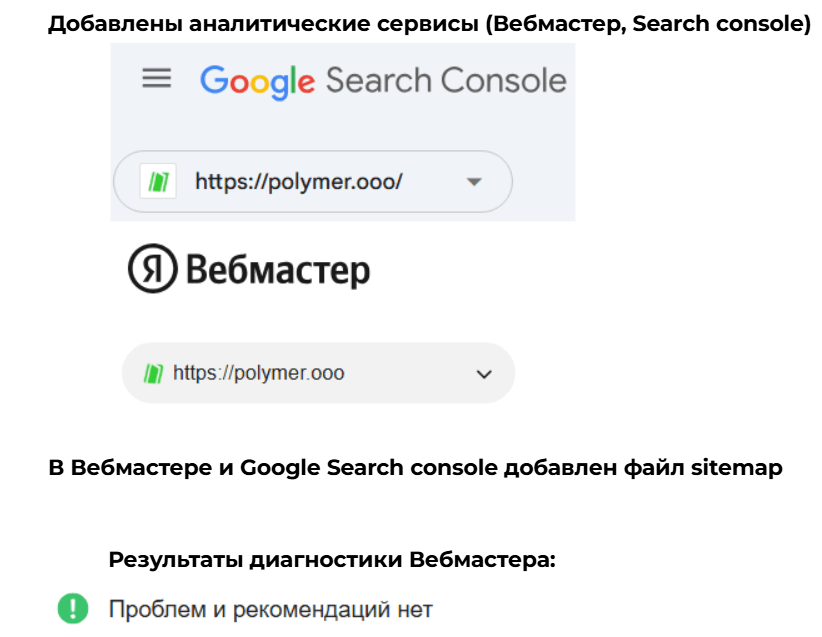Click the green favicon in Search Console property selector
Image resolution: width=822 pixels, height=637 pixels.
click(x=158, y=182)
